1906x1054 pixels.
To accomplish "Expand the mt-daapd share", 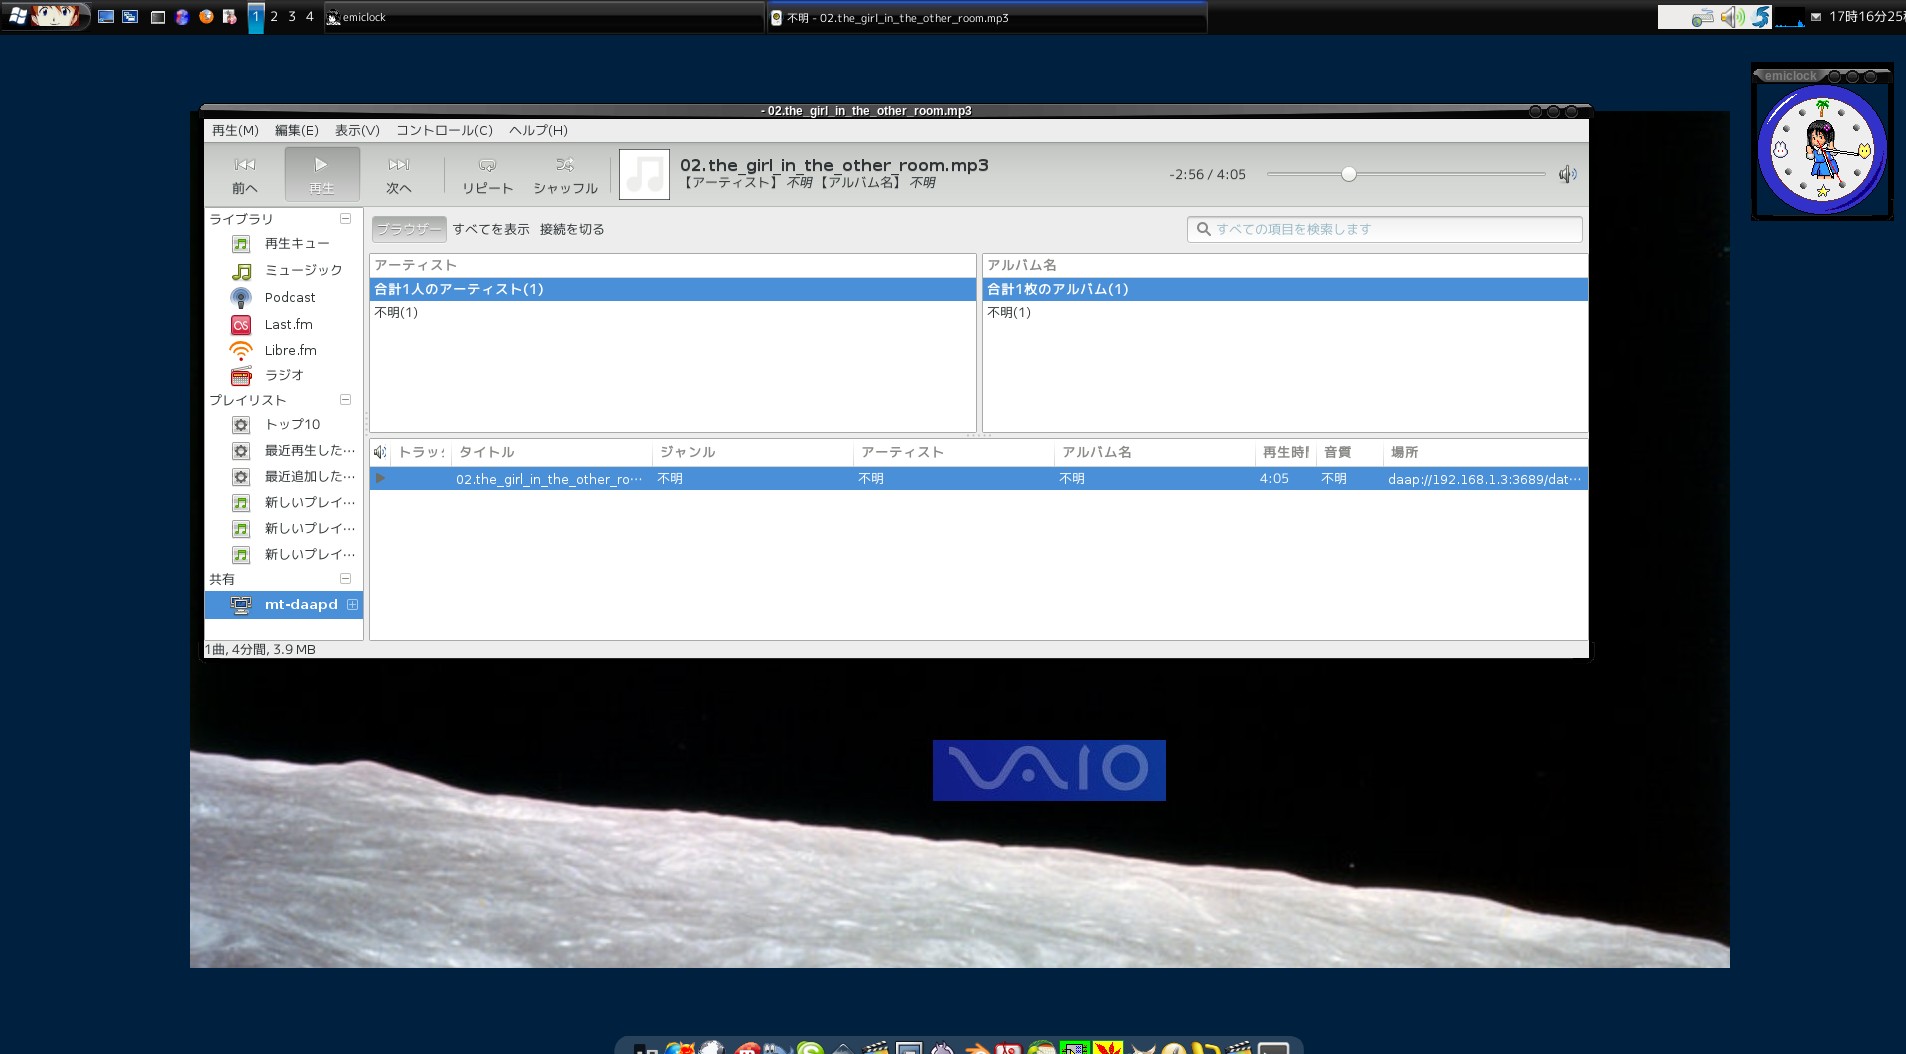I will point(352,605).
